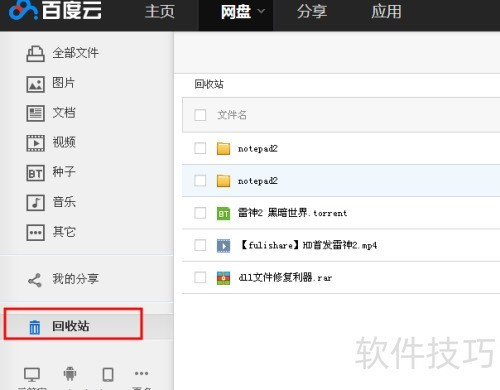
Task: Click the 回收站 breadcrumb title
Action: click(209, 84)
